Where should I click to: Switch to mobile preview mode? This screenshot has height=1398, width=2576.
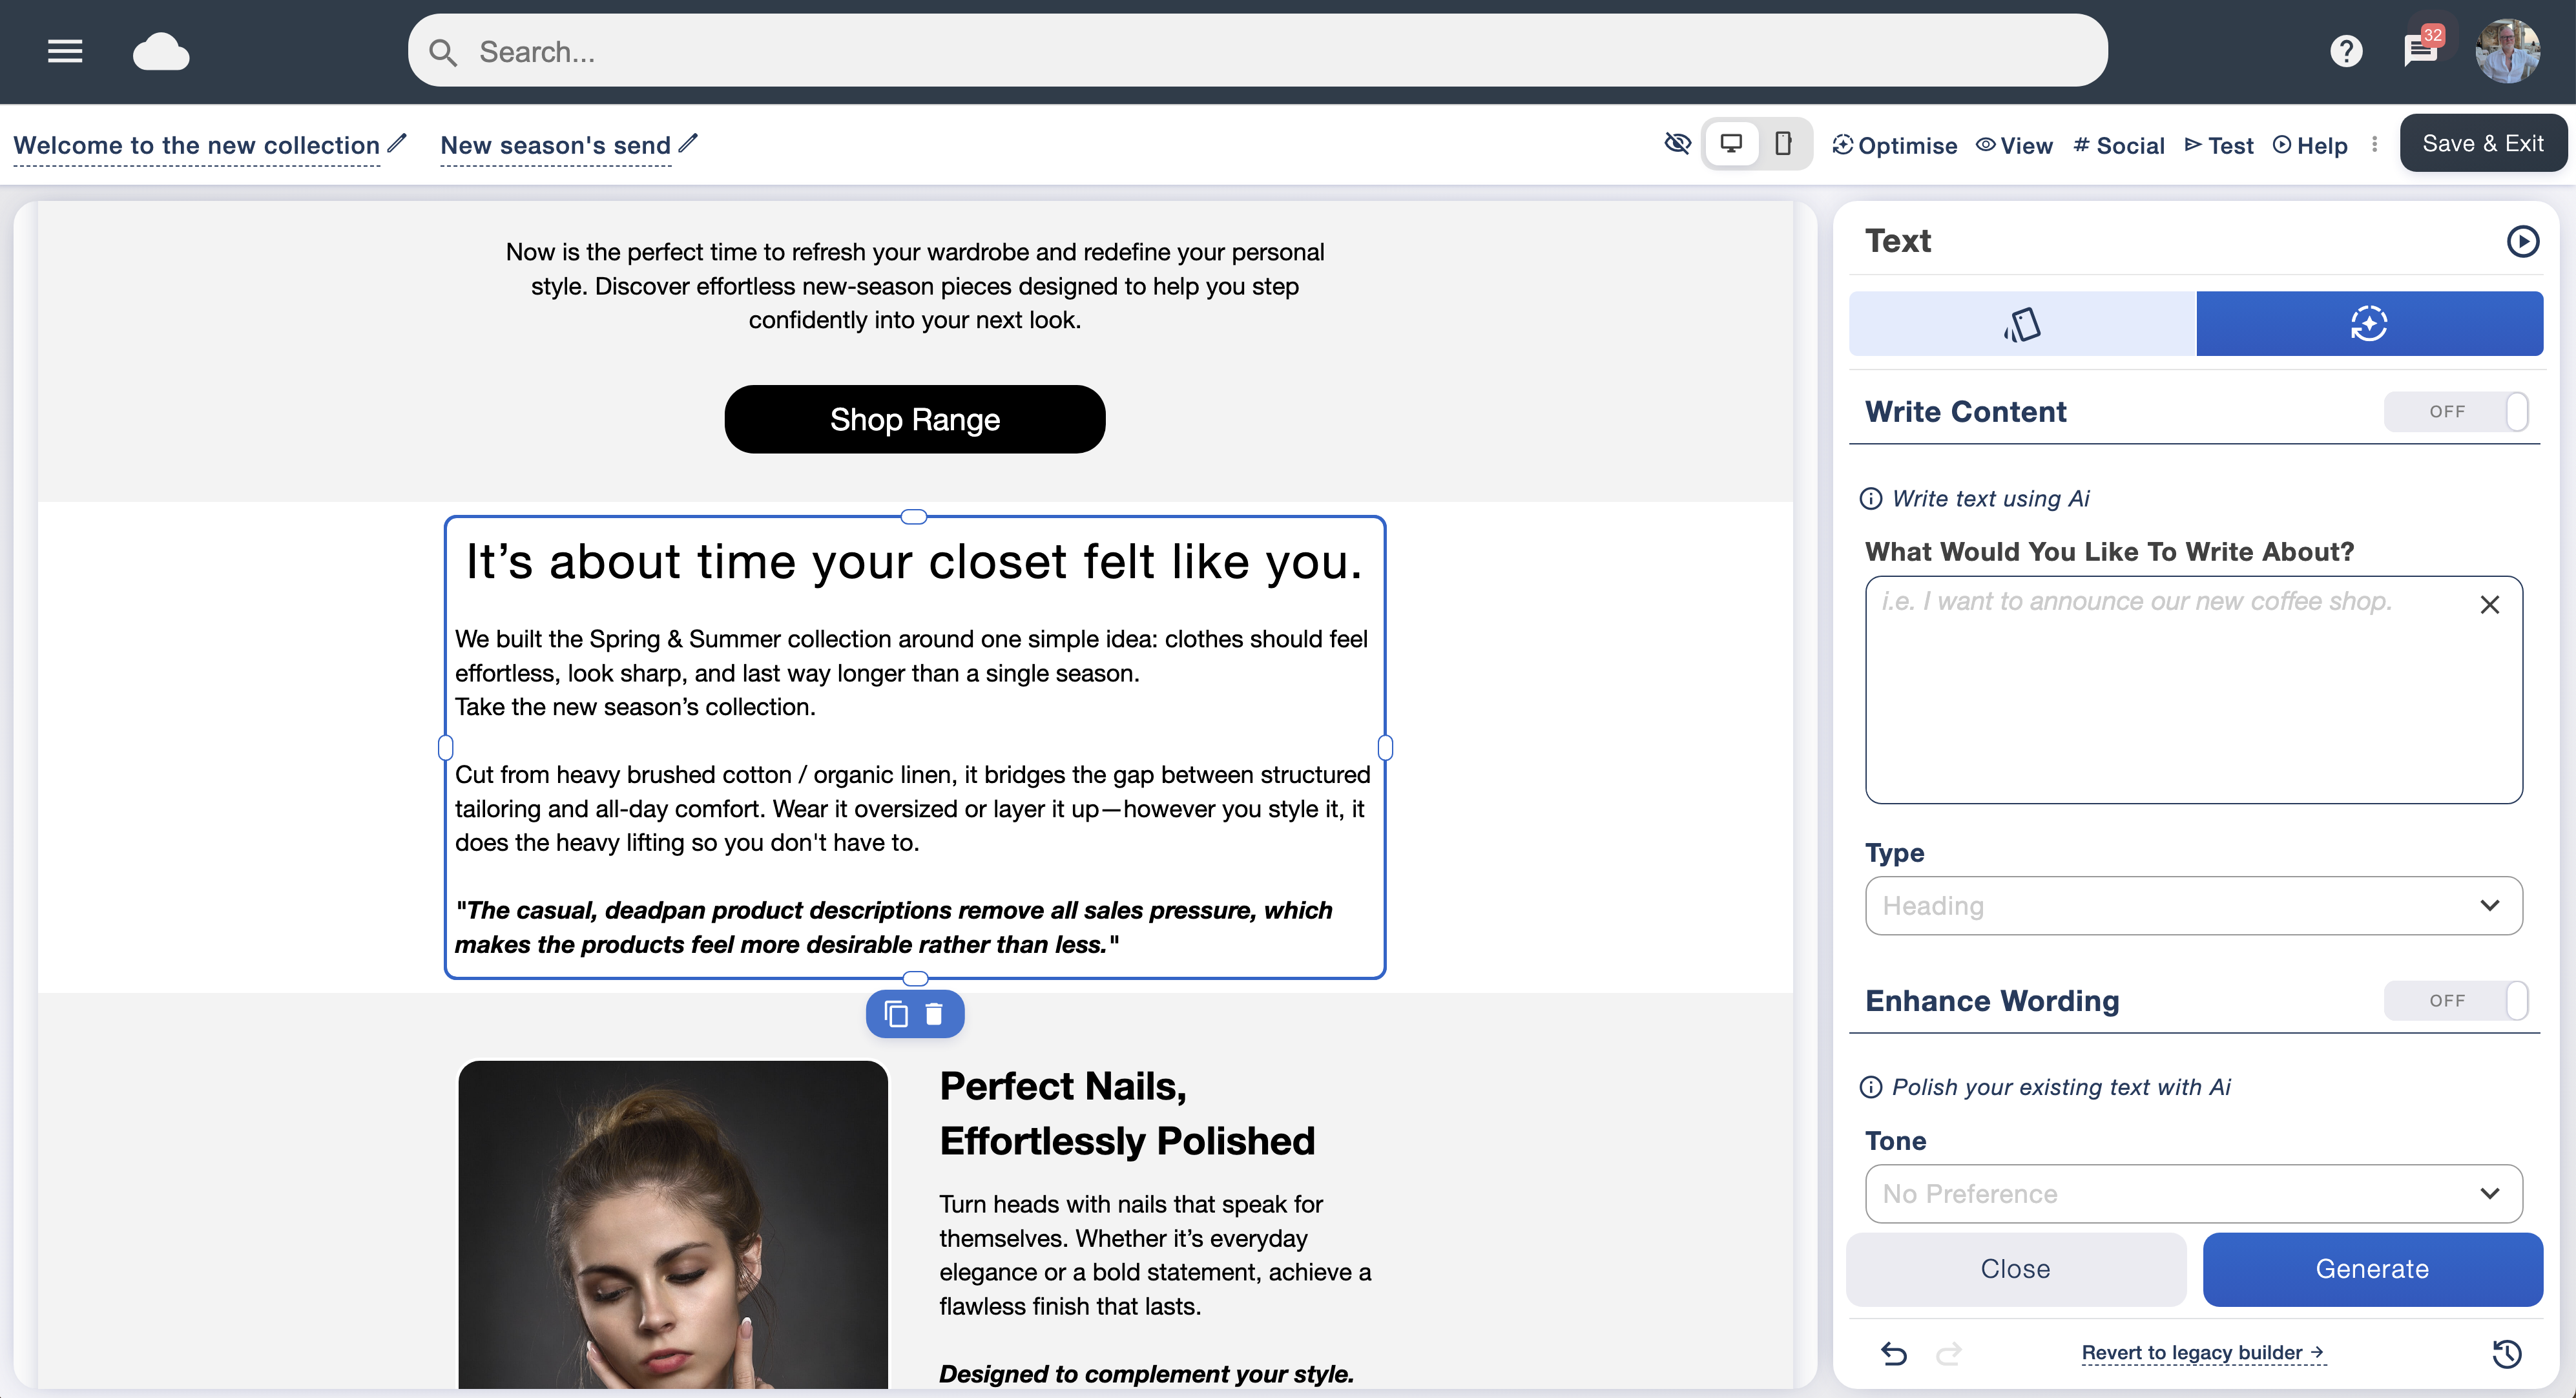click(x=1783, y=144)
